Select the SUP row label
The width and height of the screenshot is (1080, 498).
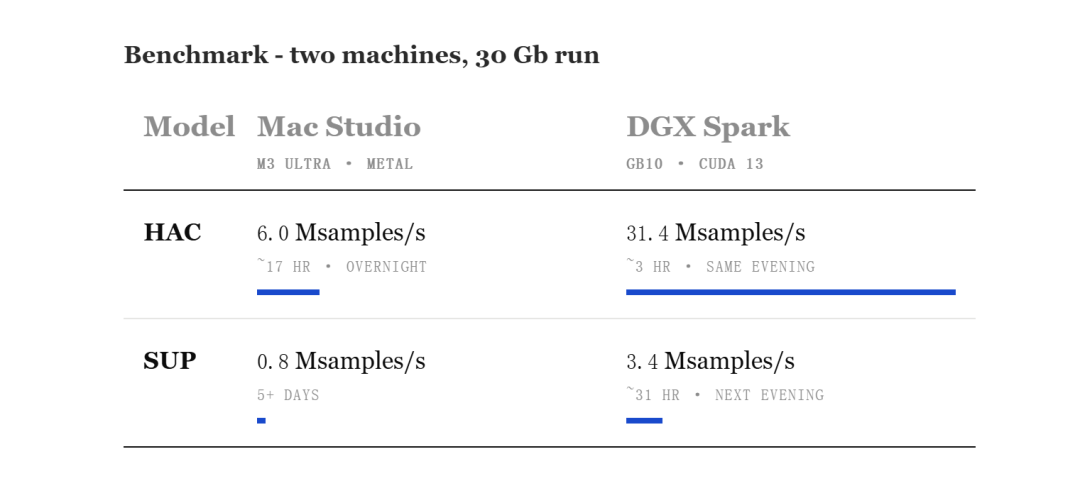coord(169,361)
